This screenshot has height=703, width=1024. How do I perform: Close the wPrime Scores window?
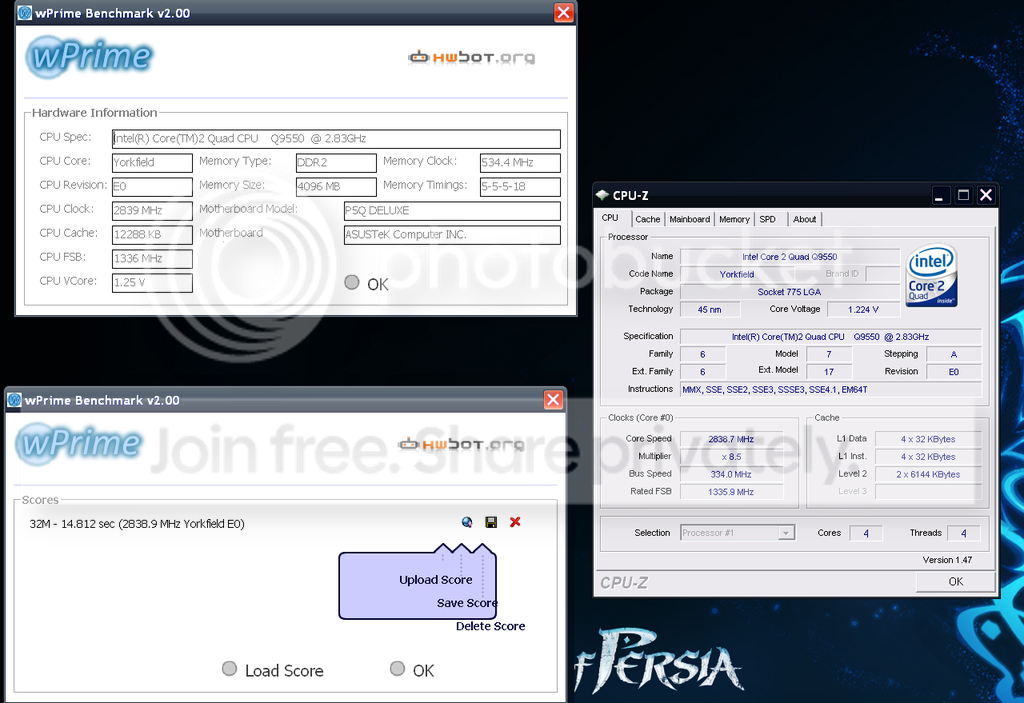pos(553,400)
